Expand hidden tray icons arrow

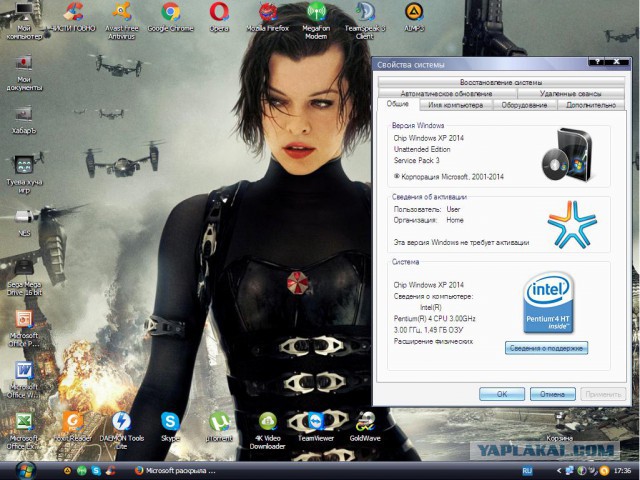click(x=559, y=471)
